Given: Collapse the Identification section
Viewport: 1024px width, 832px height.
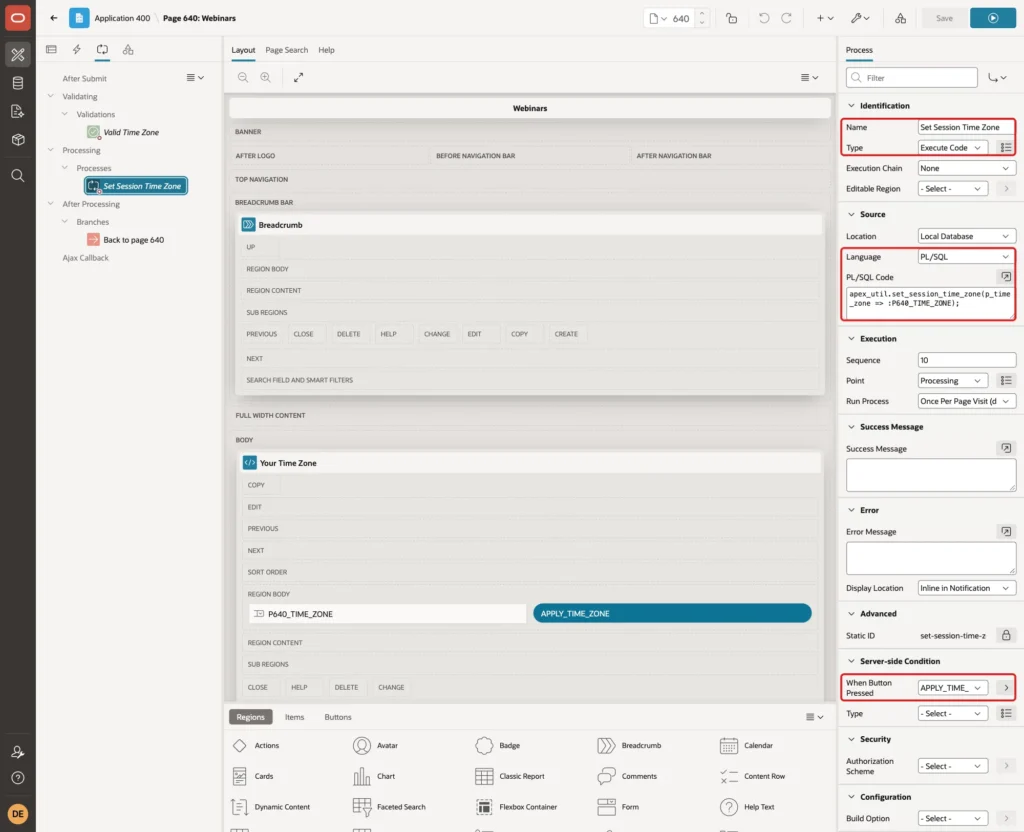Looking at the screenshot, I should click(x=851, y=106).
